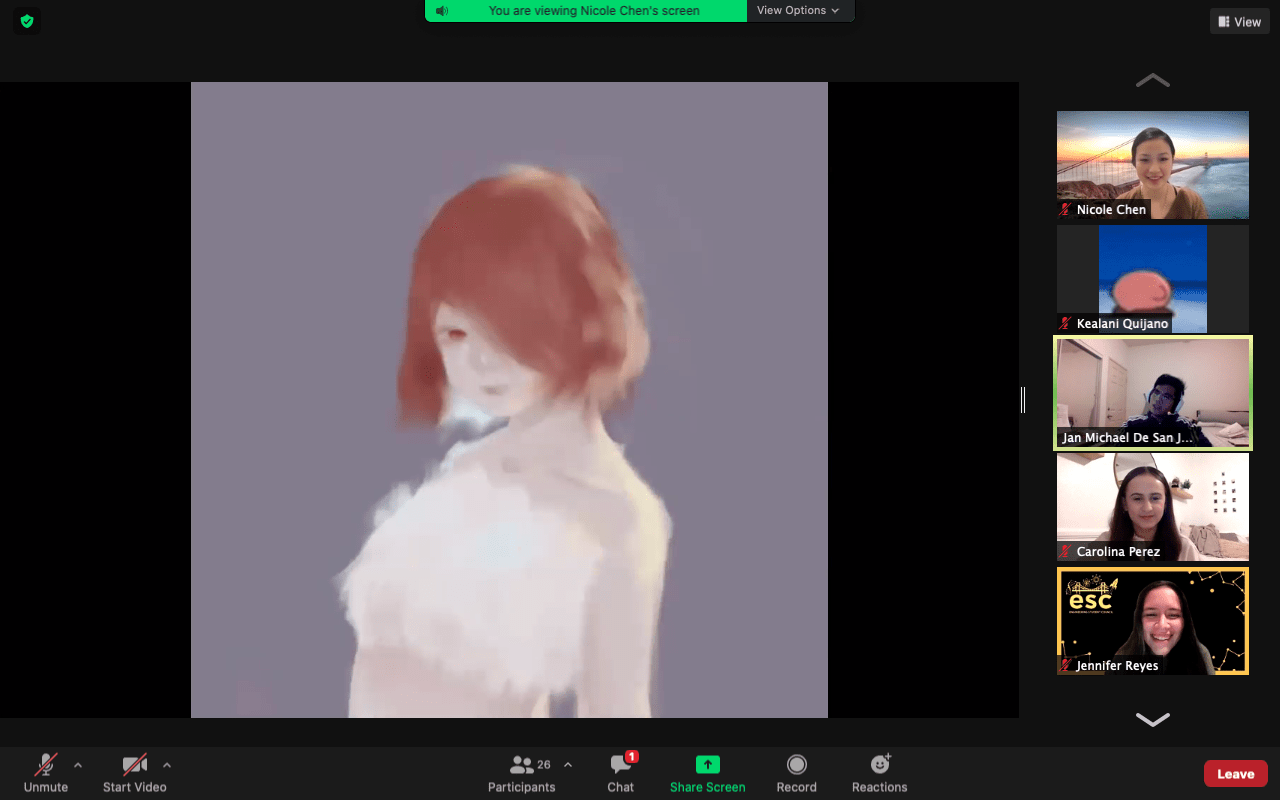Screen dimensions: 1280x800
Task: Open the View Options dropdown
Action: [x=797, y=11]
